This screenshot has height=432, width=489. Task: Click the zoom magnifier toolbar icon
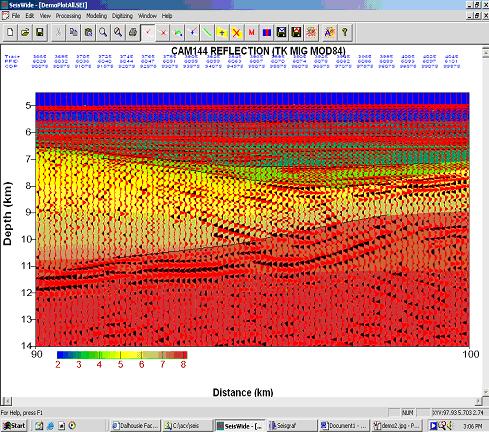tap(103, 32)
